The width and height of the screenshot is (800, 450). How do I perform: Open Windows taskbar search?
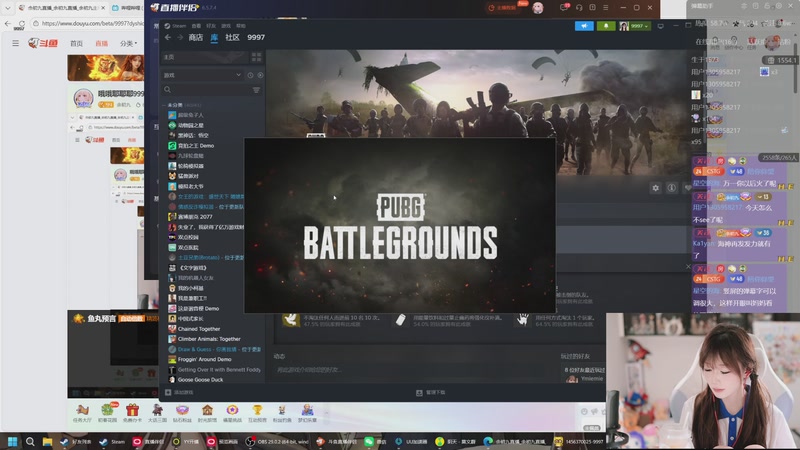coord(30,441)
